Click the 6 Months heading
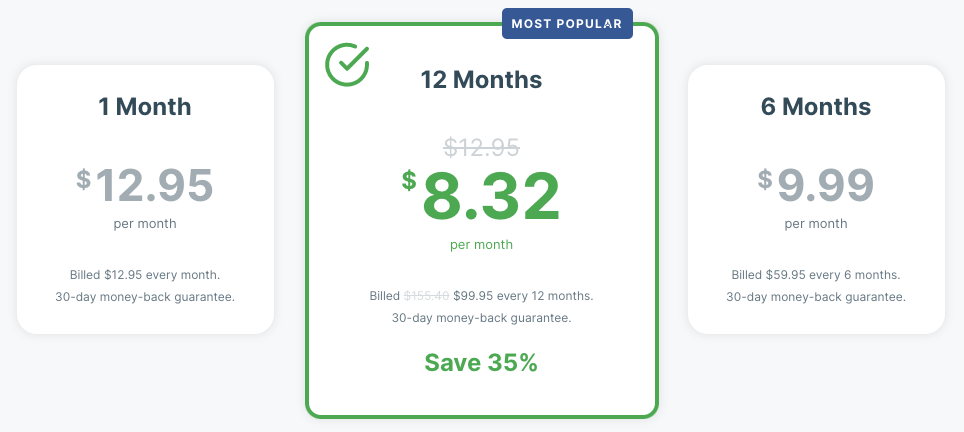 [816, 106]
